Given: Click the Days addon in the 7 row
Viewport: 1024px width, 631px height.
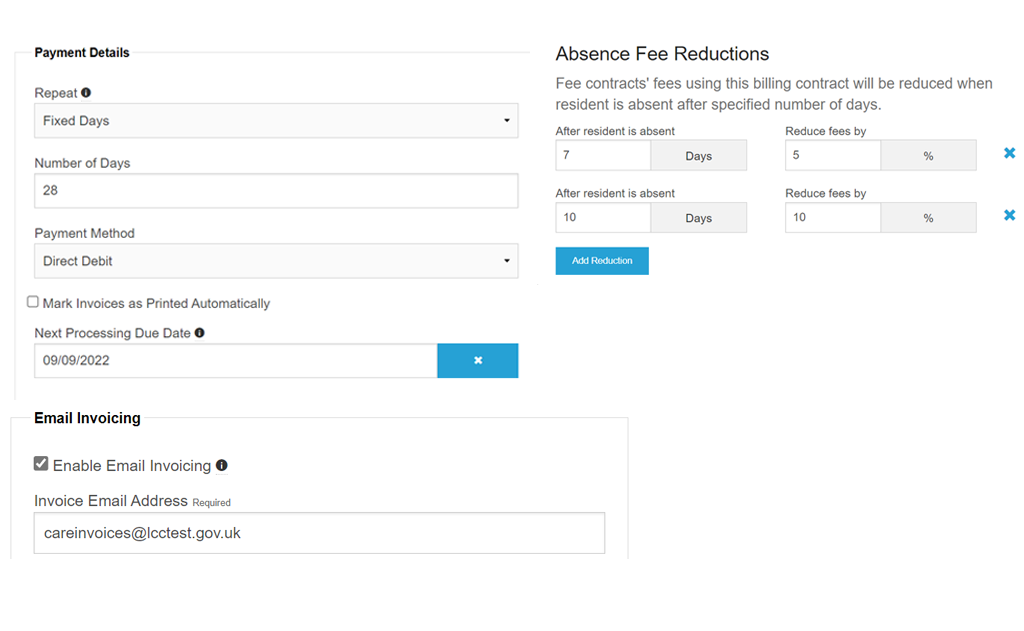Looking at the screenshot, I should (x=698, y=155).
